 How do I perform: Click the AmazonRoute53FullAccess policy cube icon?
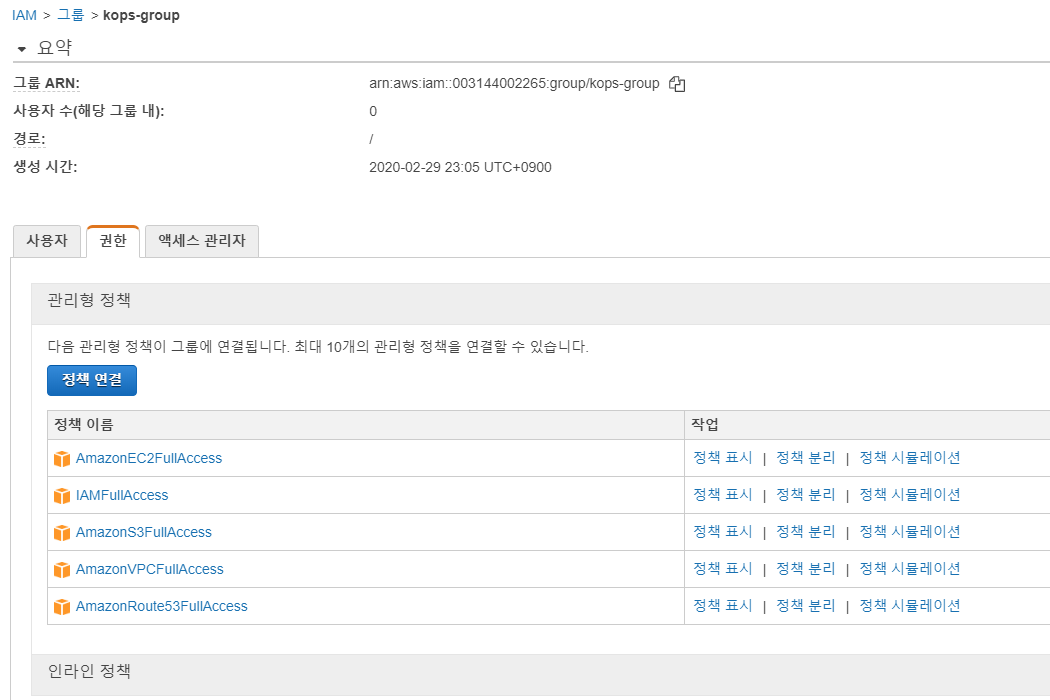62,606
